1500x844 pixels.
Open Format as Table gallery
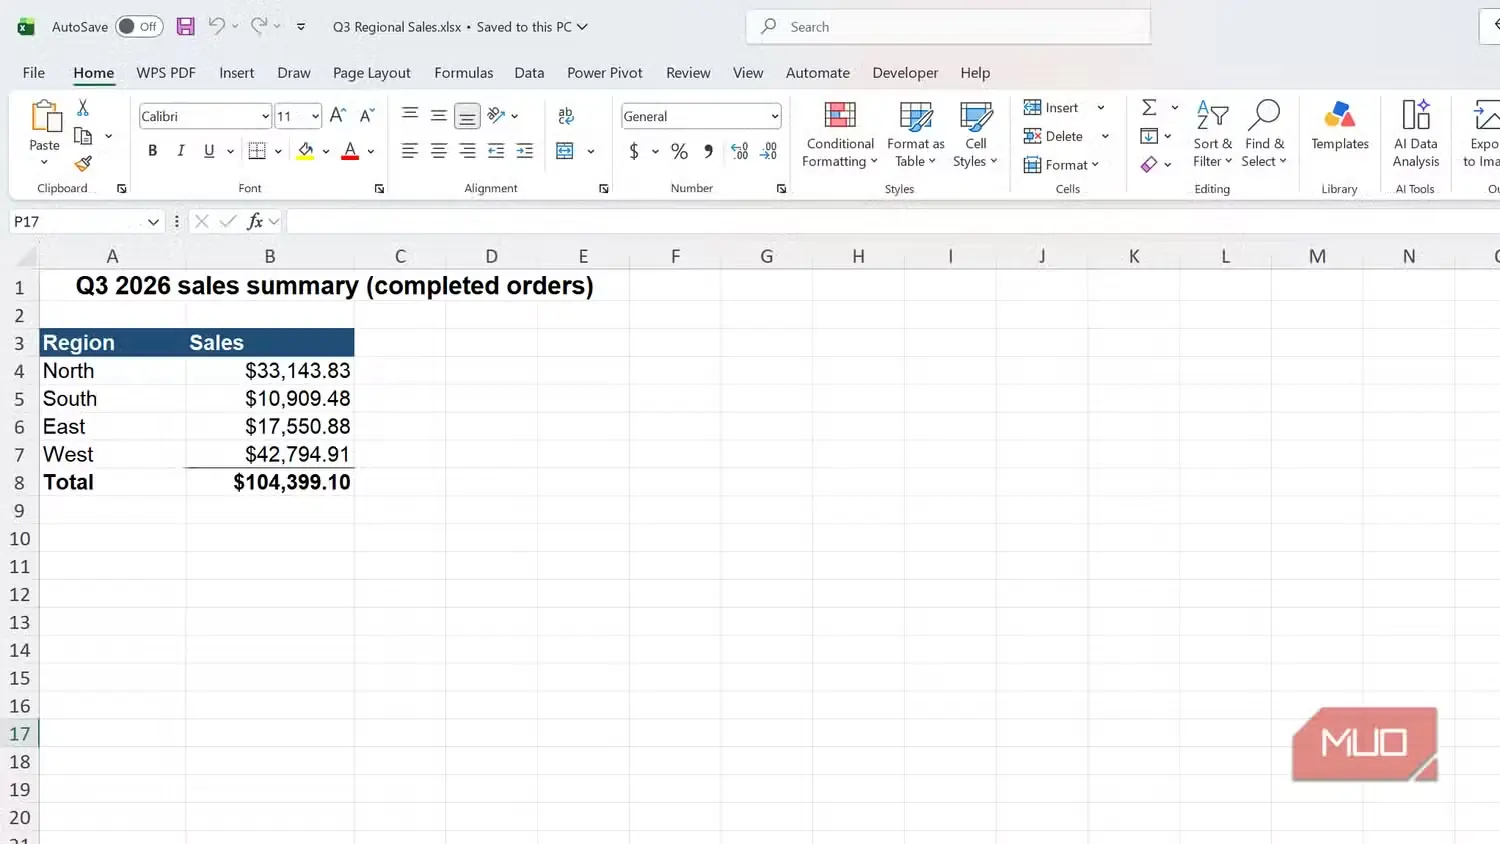(x=915, y=134)
